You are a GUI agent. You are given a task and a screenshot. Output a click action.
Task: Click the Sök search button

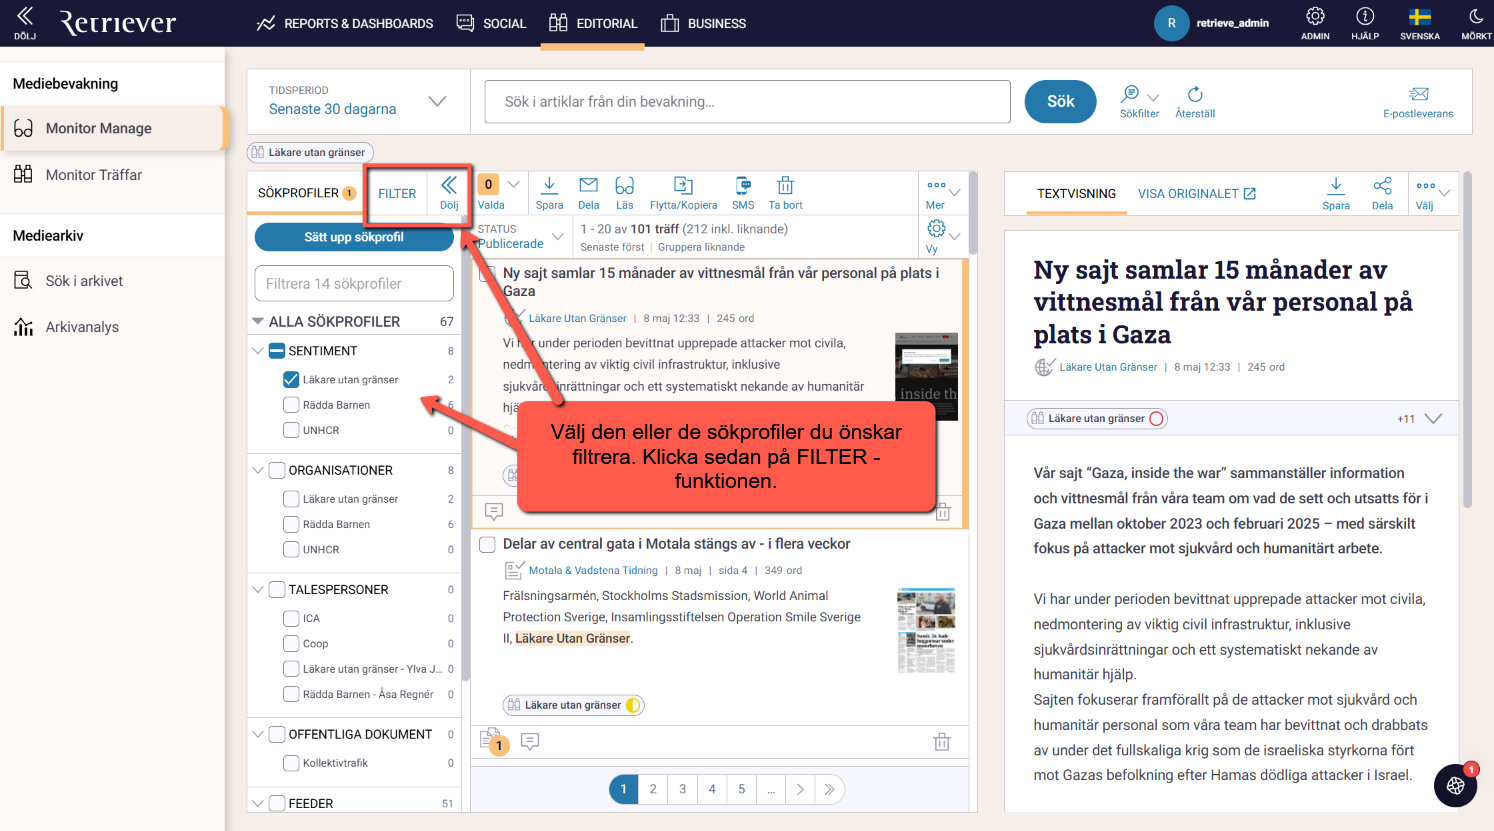click(x=1061, y=101)
